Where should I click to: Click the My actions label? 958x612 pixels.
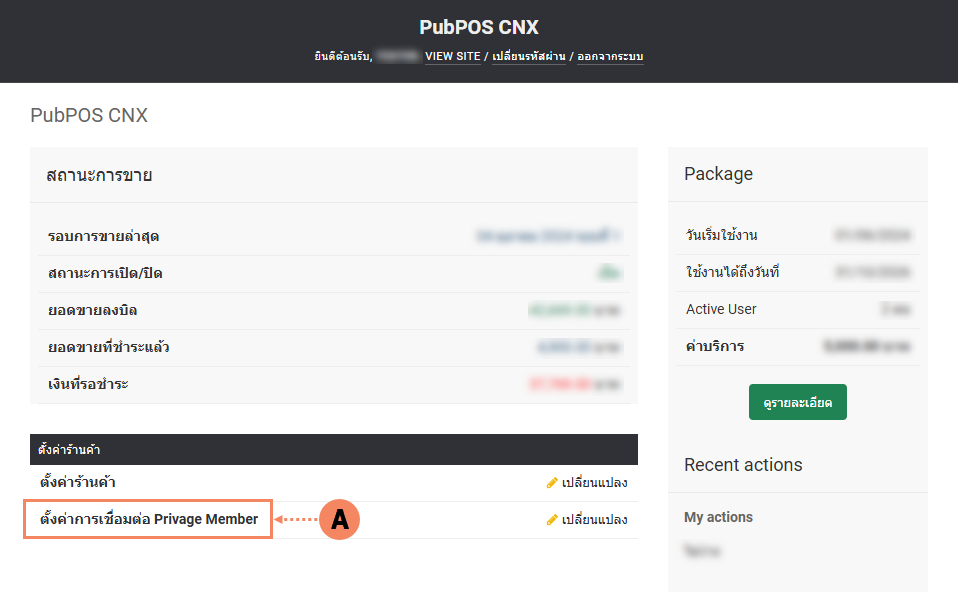(x=718, y=517)
